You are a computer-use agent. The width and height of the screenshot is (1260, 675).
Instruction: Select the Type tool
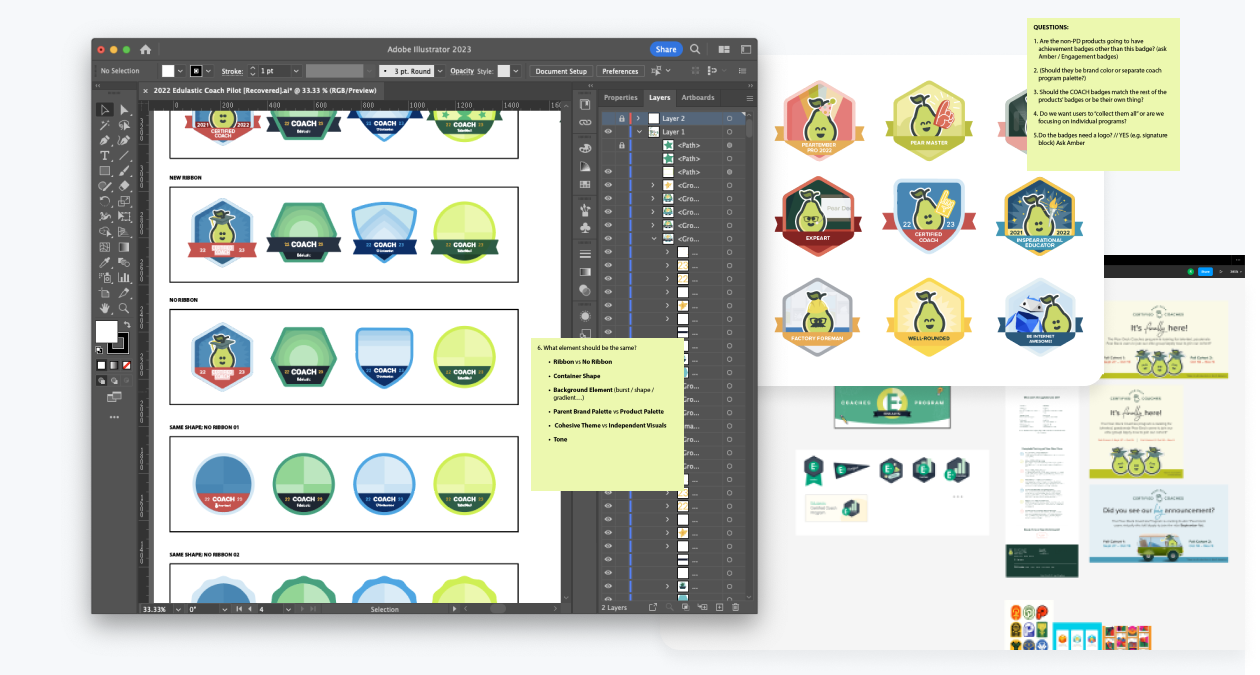[x=104, y=156]
